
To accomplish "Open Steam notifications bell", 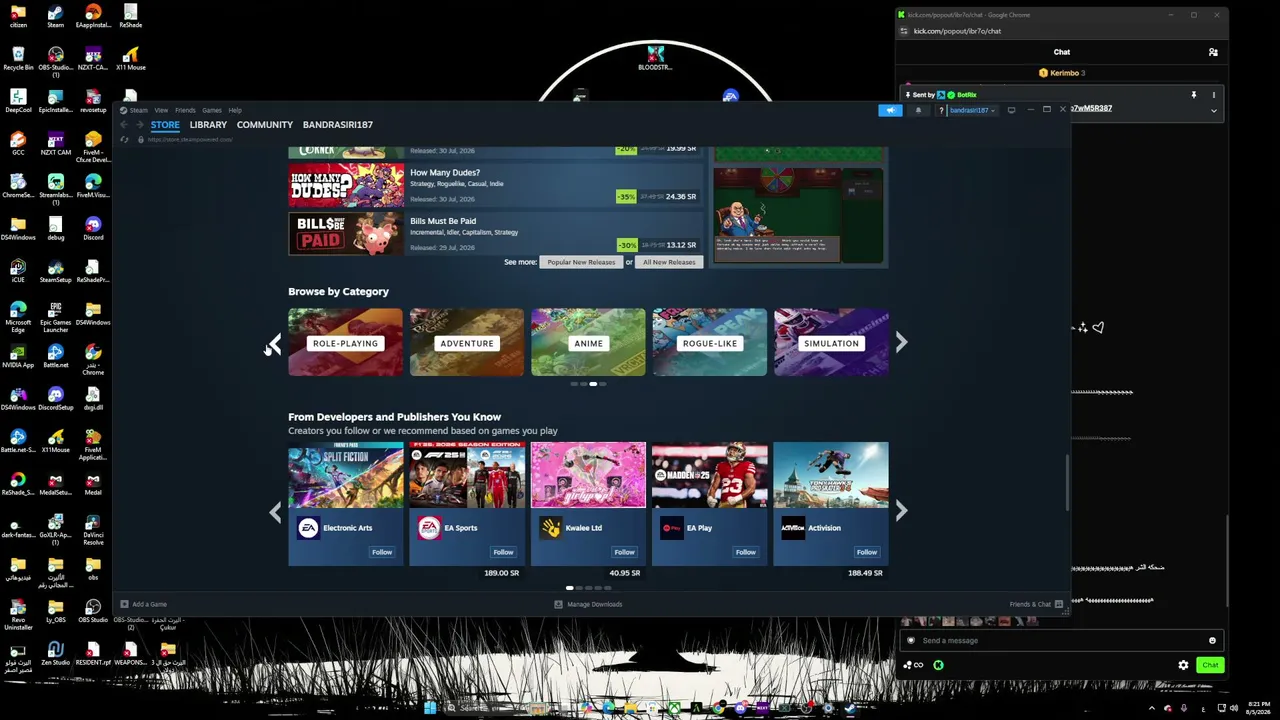I will tap(918, 110).
